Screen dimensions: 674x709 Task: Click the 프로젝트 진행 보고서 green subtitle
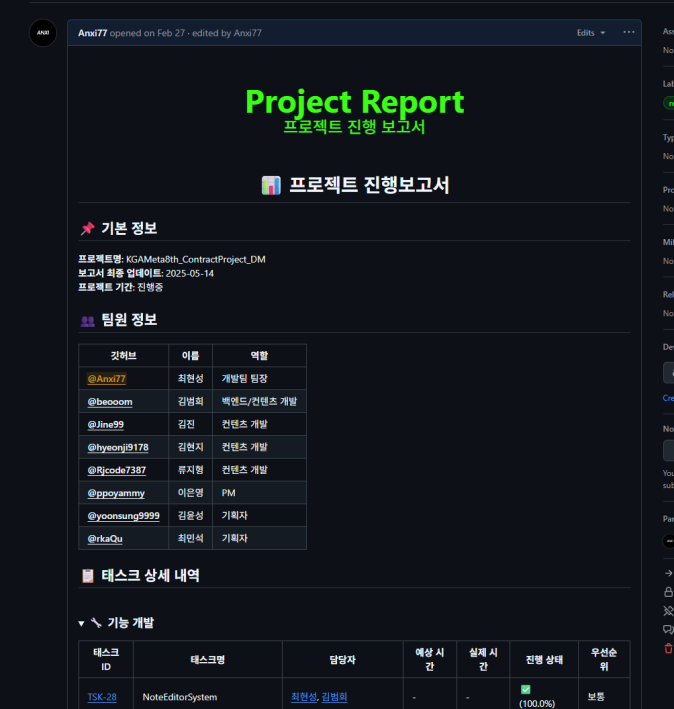[354, 127]
